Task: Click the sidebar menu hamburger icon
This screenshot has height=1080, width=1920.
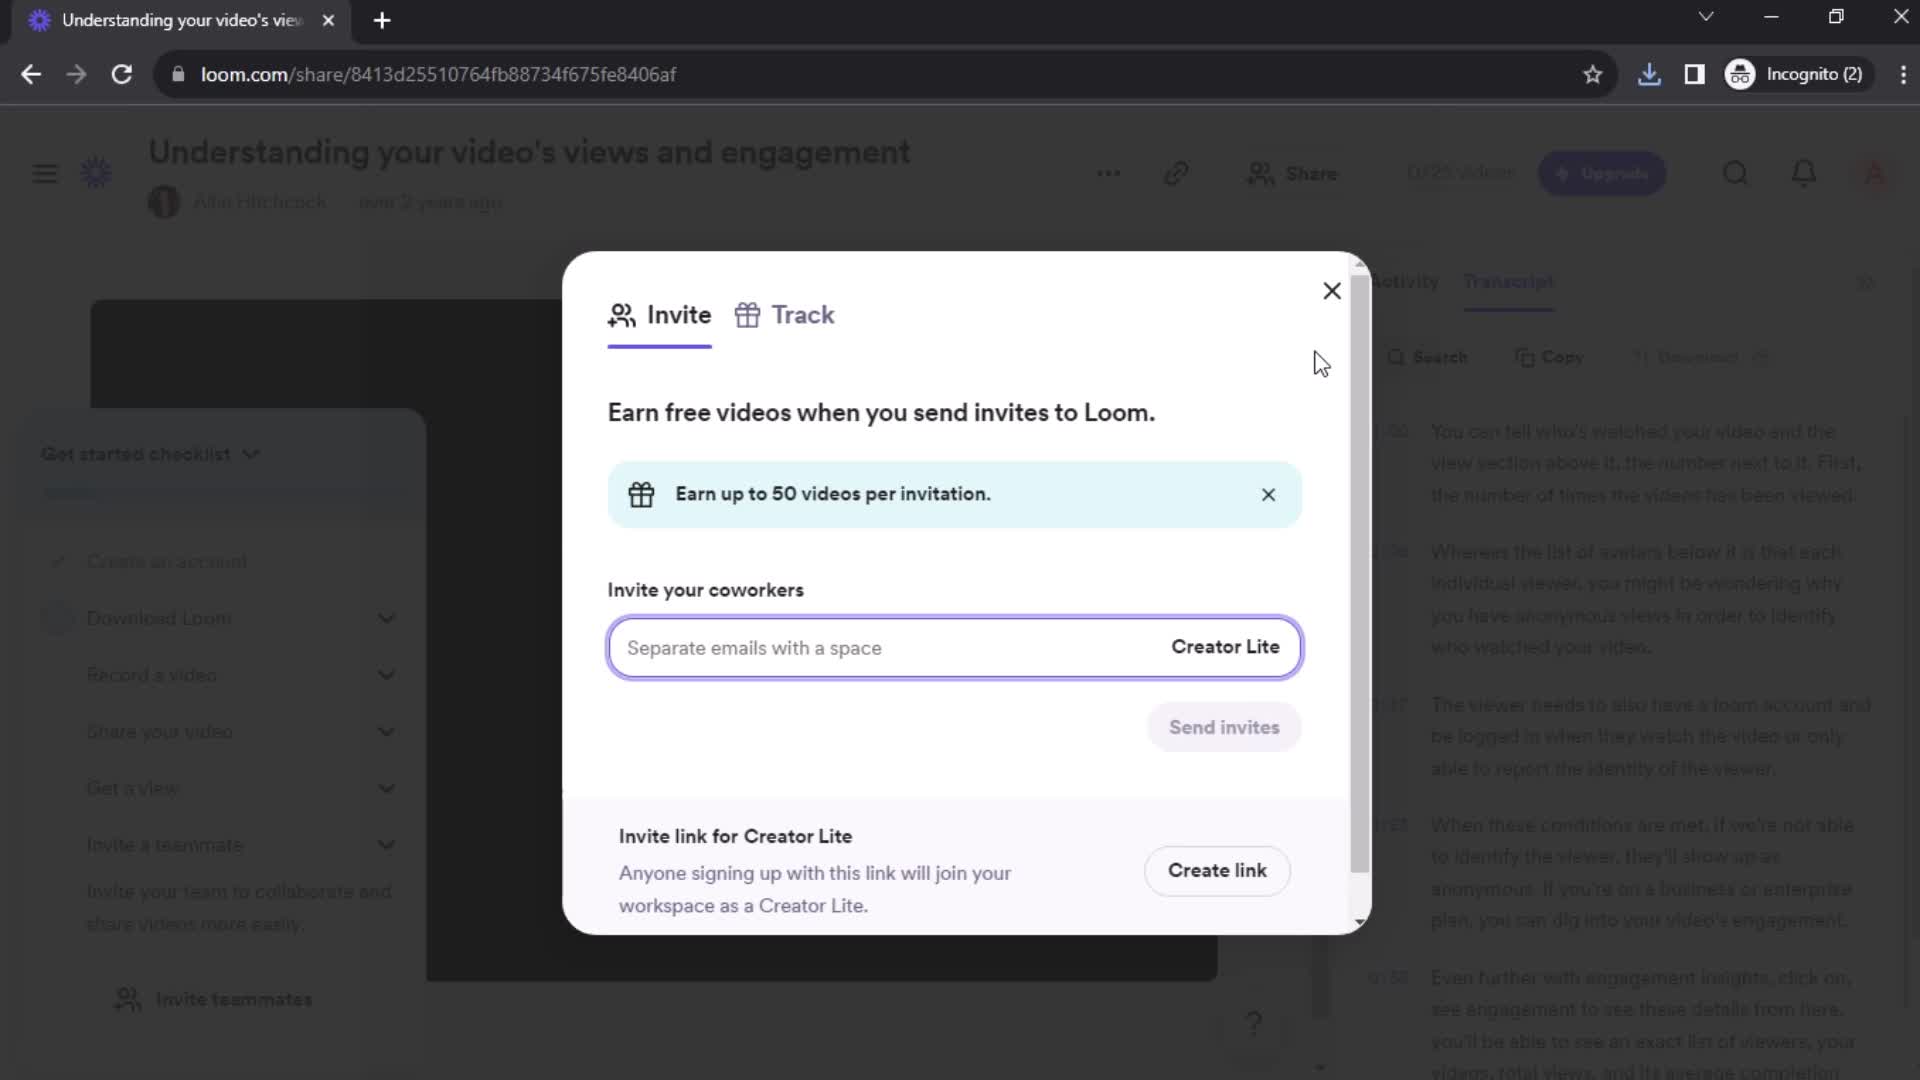Action: tap(44, 173)
